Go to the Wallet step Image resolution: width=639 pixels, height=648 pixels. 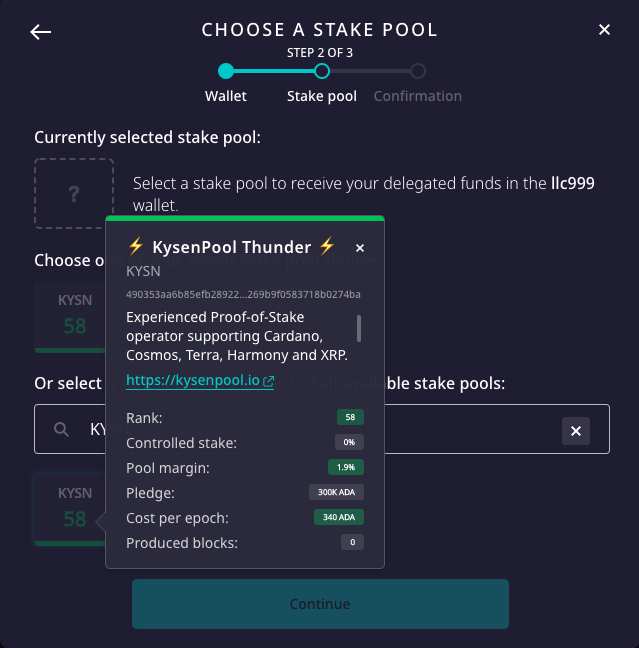pos(226,71)
